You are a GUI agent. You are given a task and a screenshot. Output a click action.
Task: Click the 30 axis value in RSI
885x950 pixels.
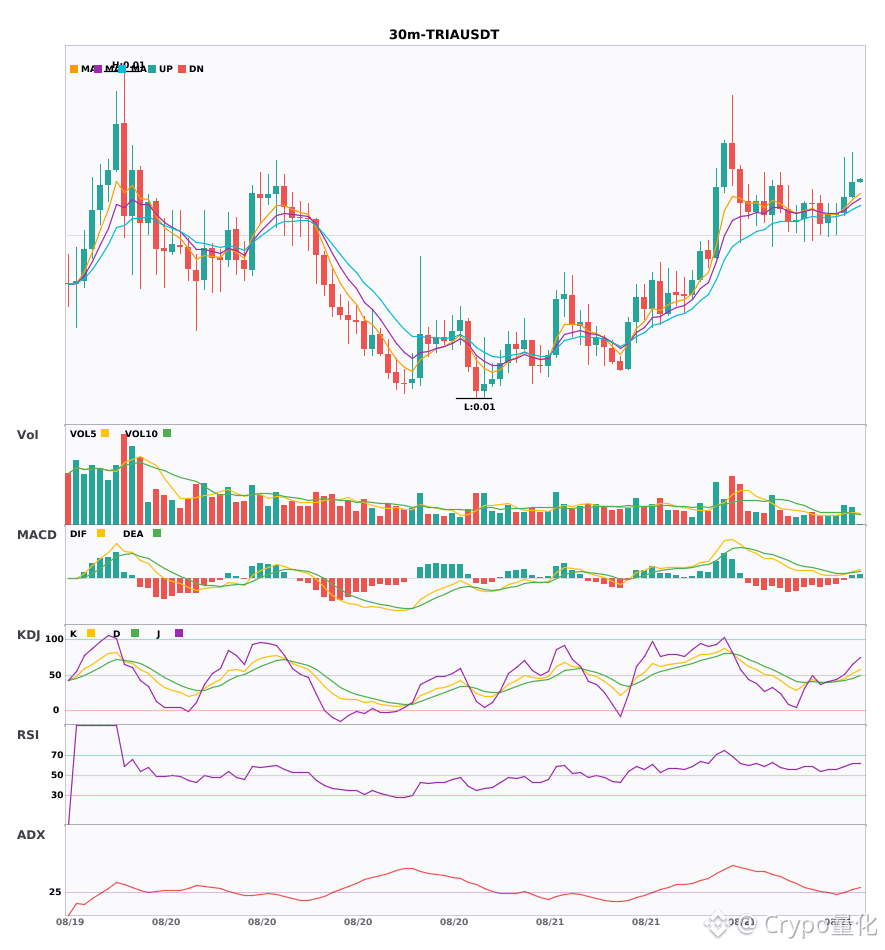[57, 795]
